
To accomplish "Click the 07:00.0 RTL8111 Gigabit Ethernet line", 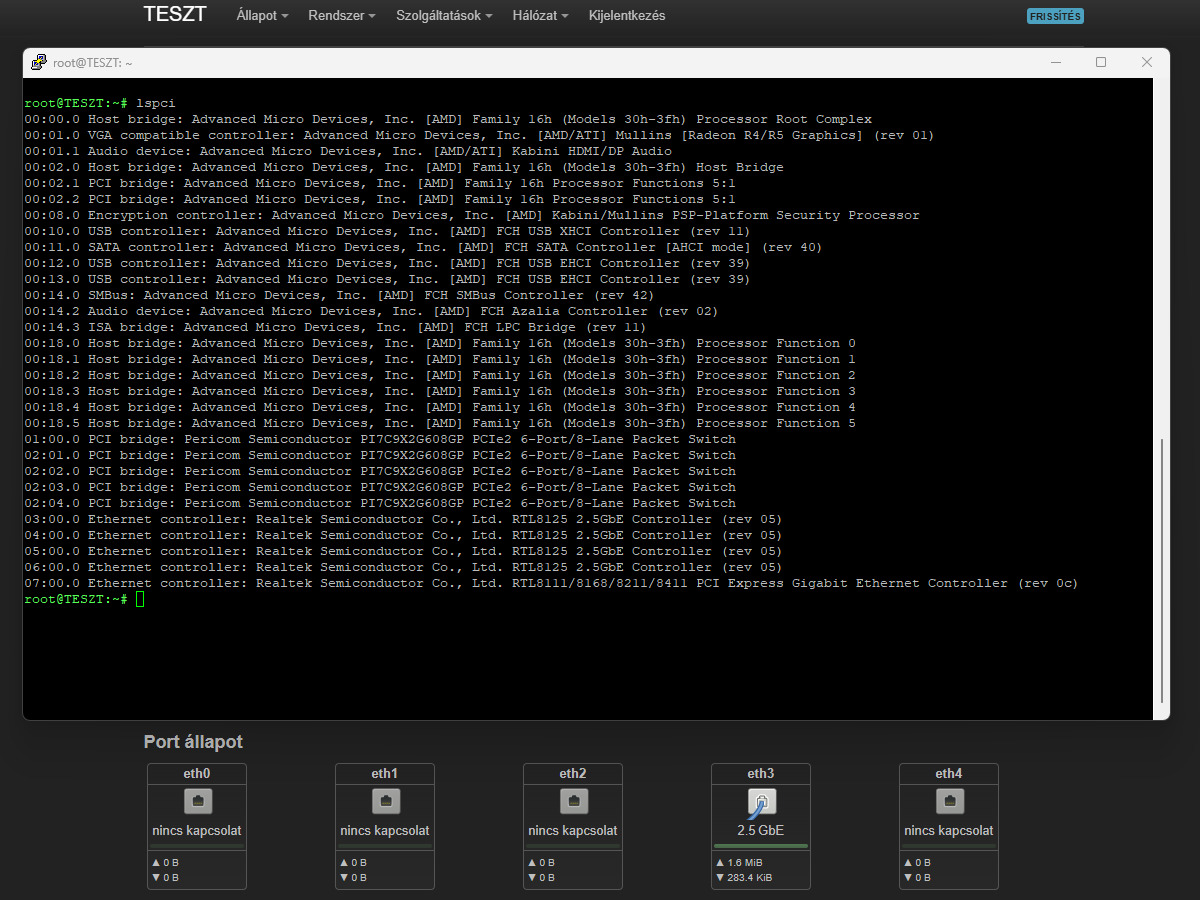I will (x=551, y=583).
